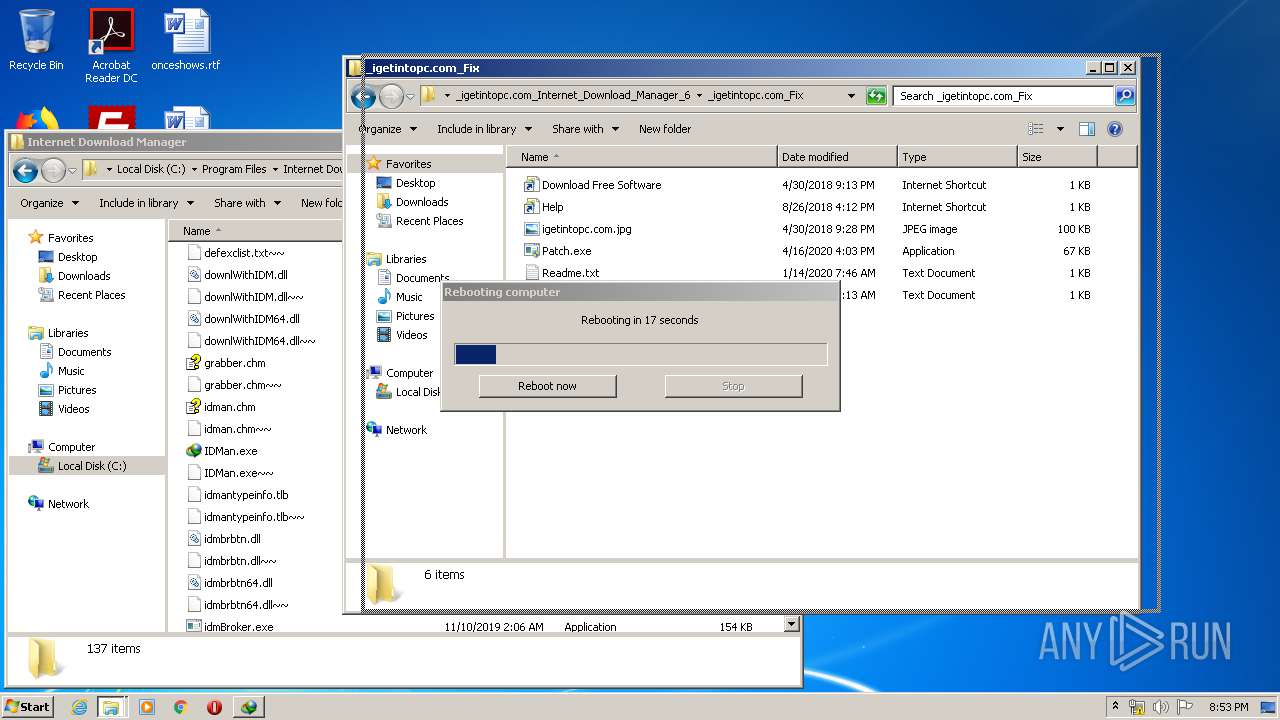Open Share with dropdown in Fix window
Viewport: 1280px width, 720px height.
[585, 129]
